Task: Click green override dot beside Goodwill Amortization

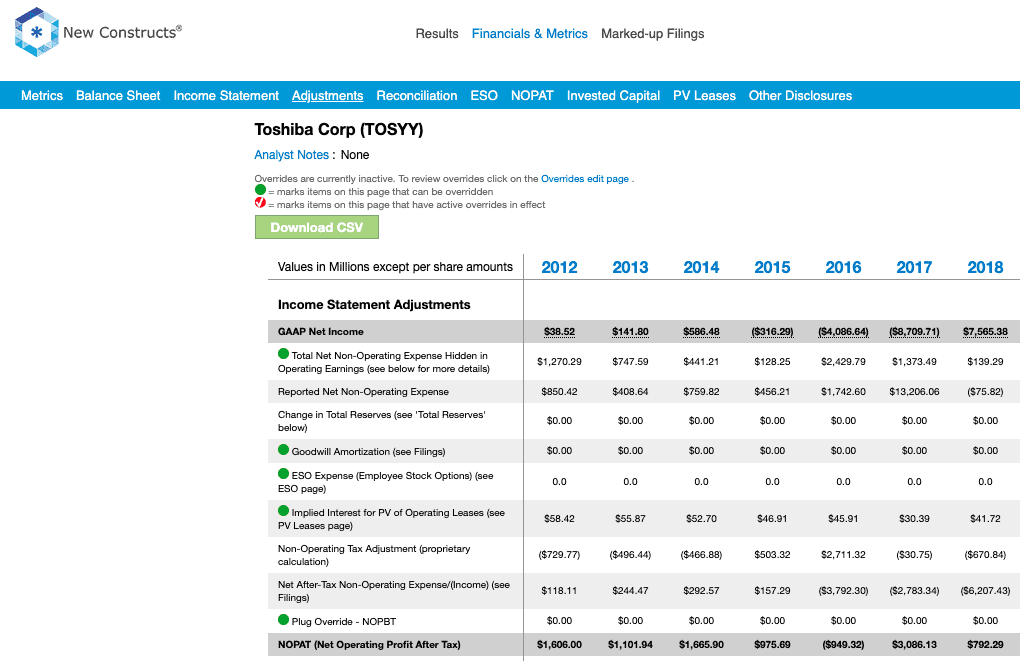Action: point(283,450)
